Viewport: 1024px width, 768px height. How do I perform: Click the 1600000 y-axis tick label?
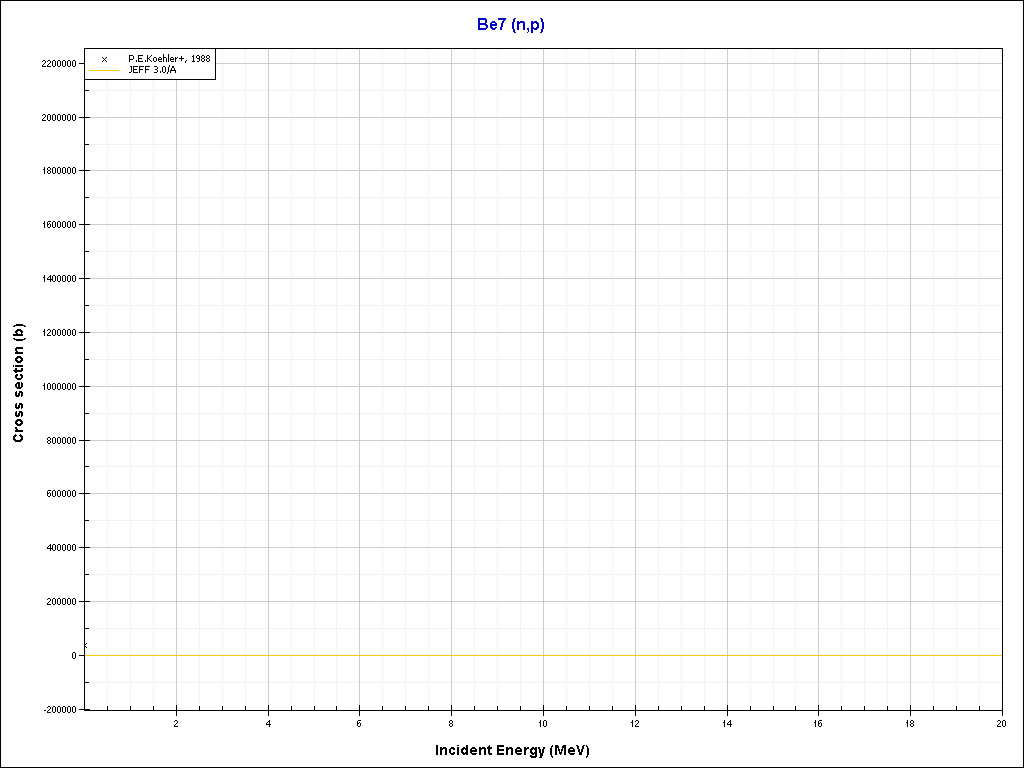[56, 225]
